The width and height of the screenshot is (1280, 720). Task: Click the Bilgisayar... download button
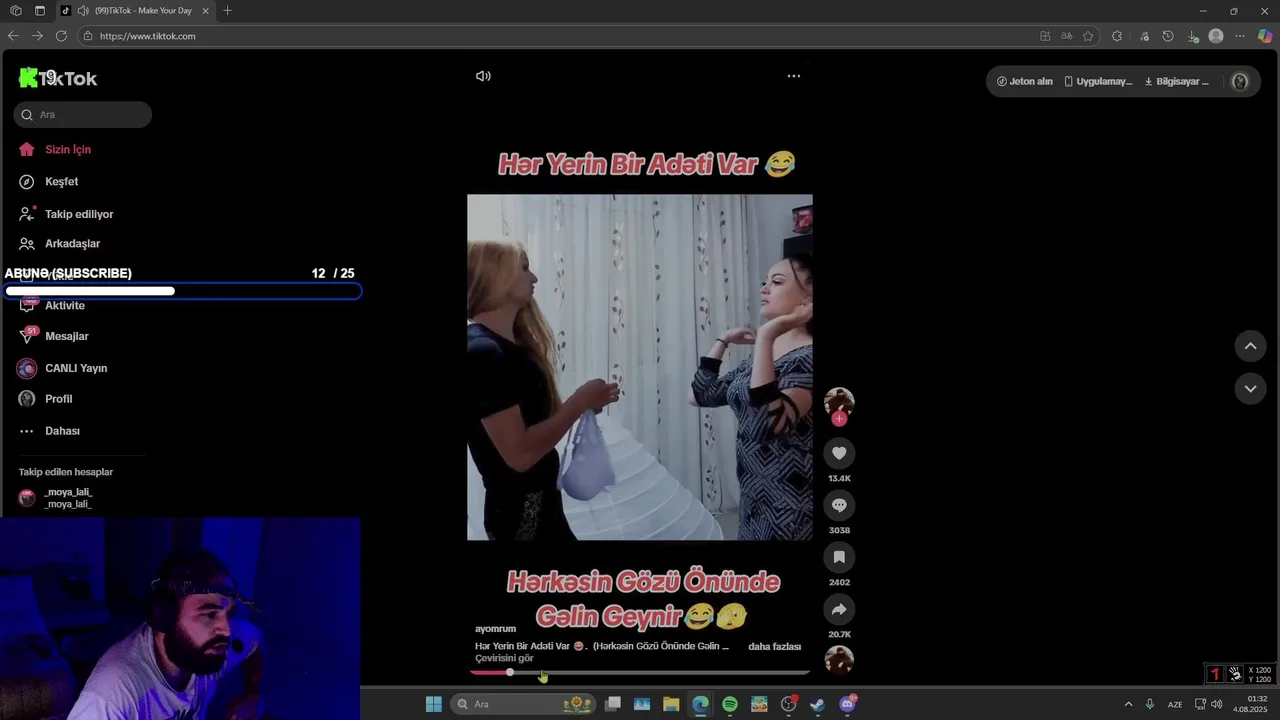click(1177, 82)
